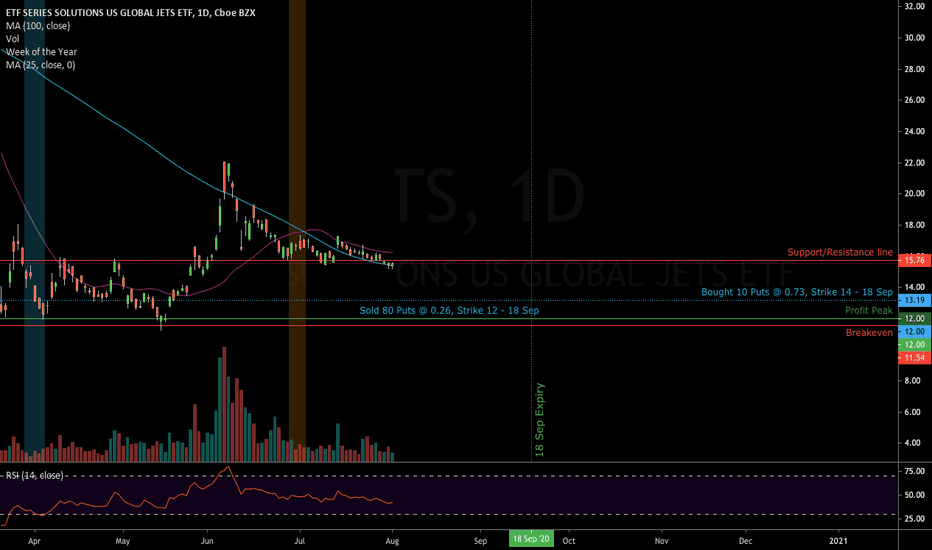
Task: Select the Vol indicator label
Action: coord(12,39)
